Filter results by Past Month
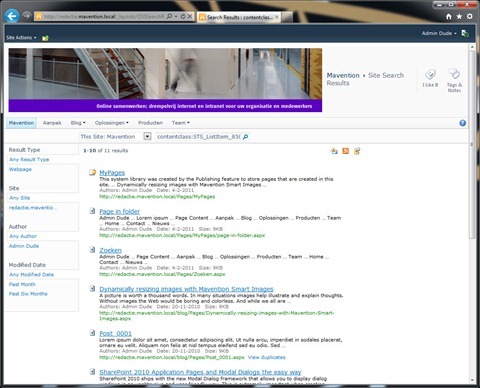Image resolution: width=480 pixels, height=388 pixels. coord(22,284)
